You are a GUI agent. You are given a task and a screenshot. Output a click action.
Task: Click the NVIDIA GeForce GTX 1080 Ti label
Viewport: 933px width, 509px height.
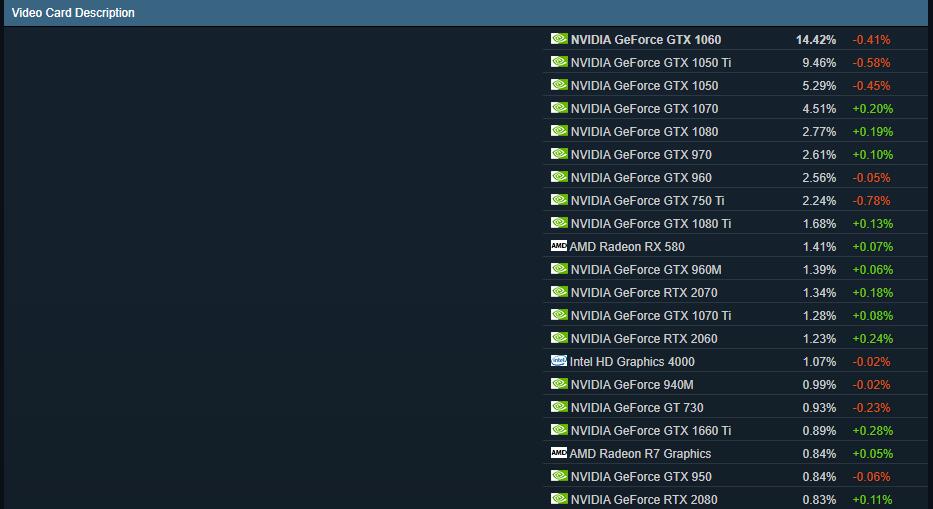(x=650, y=224)
